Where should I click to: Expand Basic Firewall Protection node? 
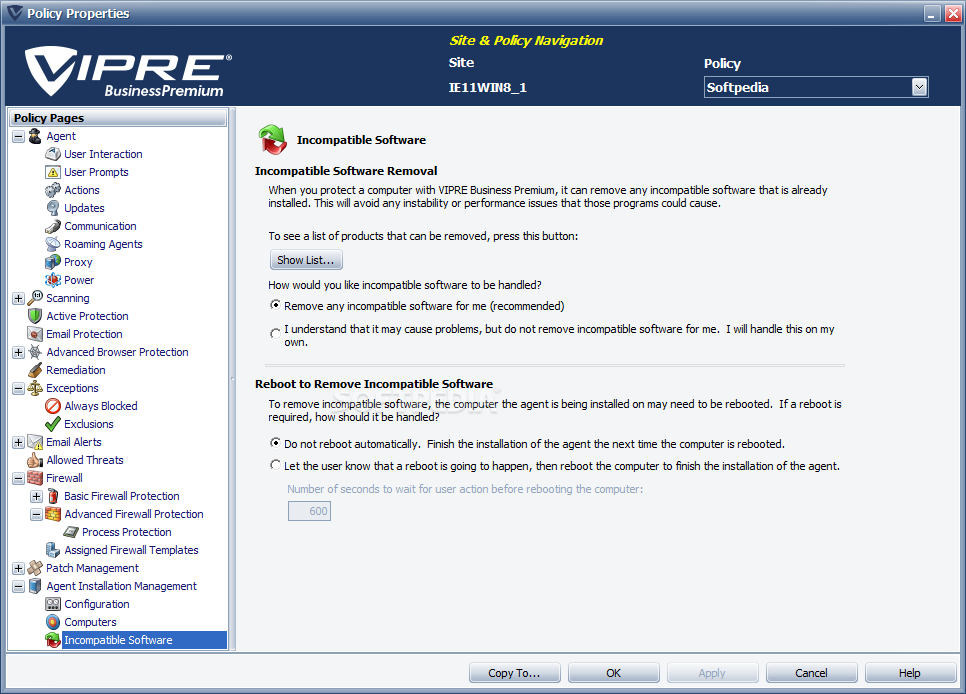point(36,496)
